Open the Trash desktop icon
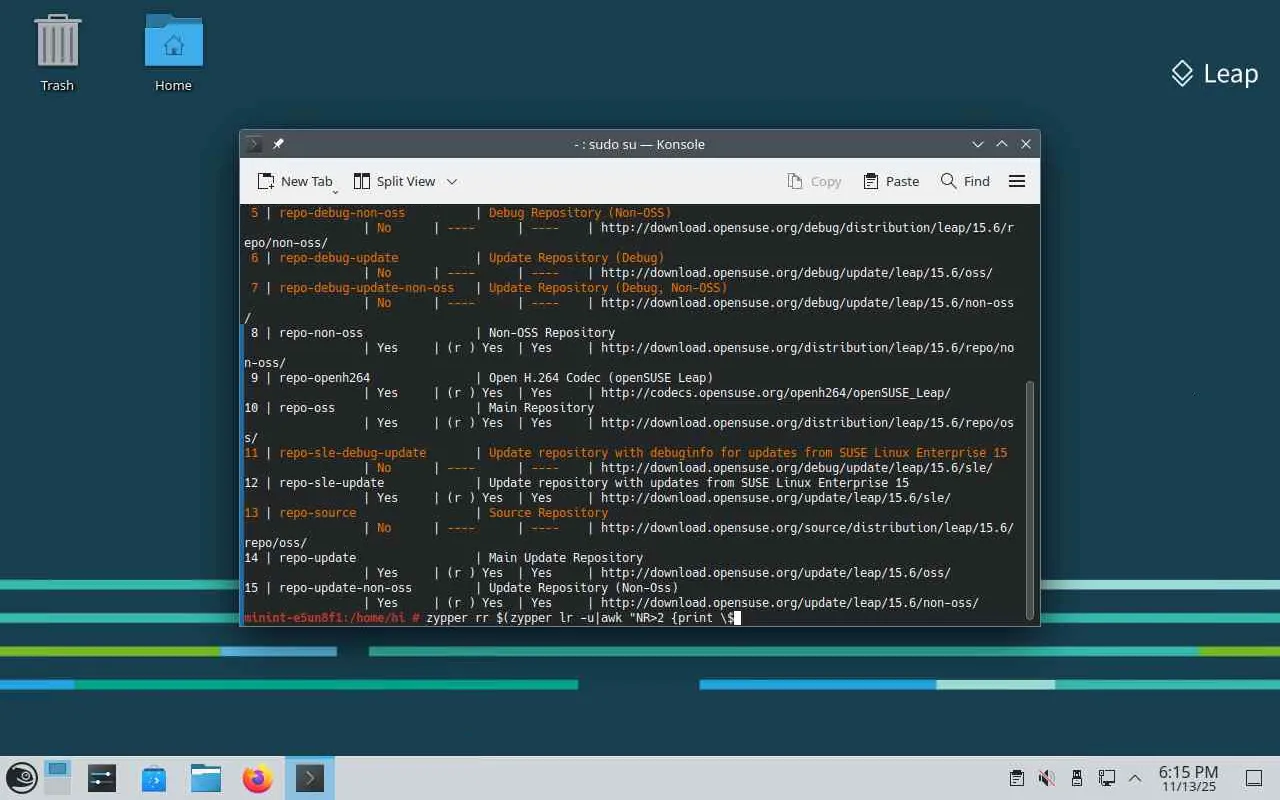 pos(57,54)
